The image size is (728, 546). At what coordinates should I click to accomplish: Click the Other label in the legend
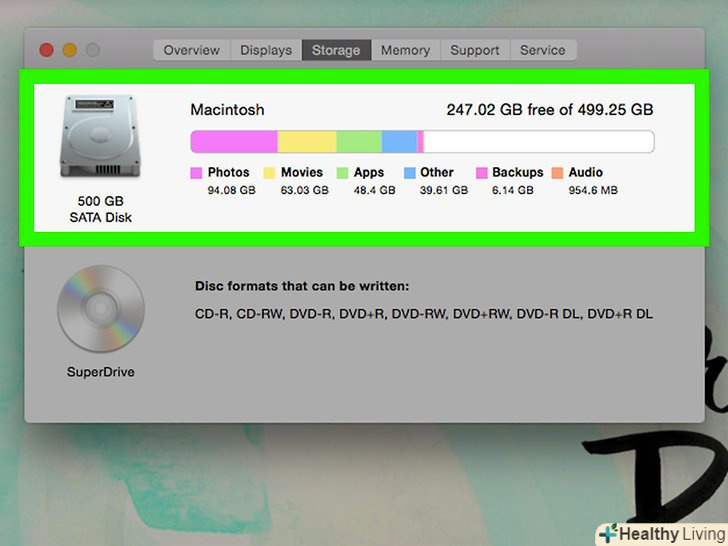click(436, 172)
